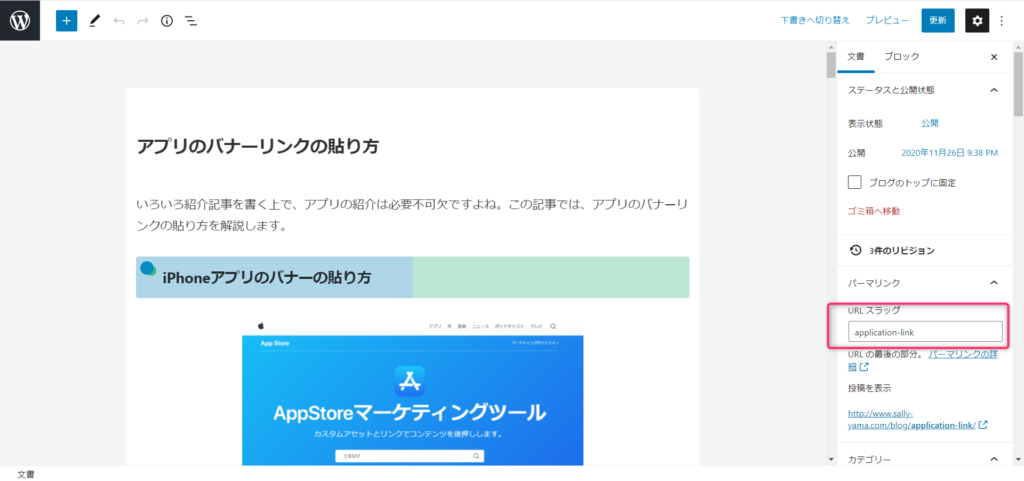Select the iPhoneアプリのバナーの貼り方 heading block
Screen dimensions: 1024x481
pos(413,277)
